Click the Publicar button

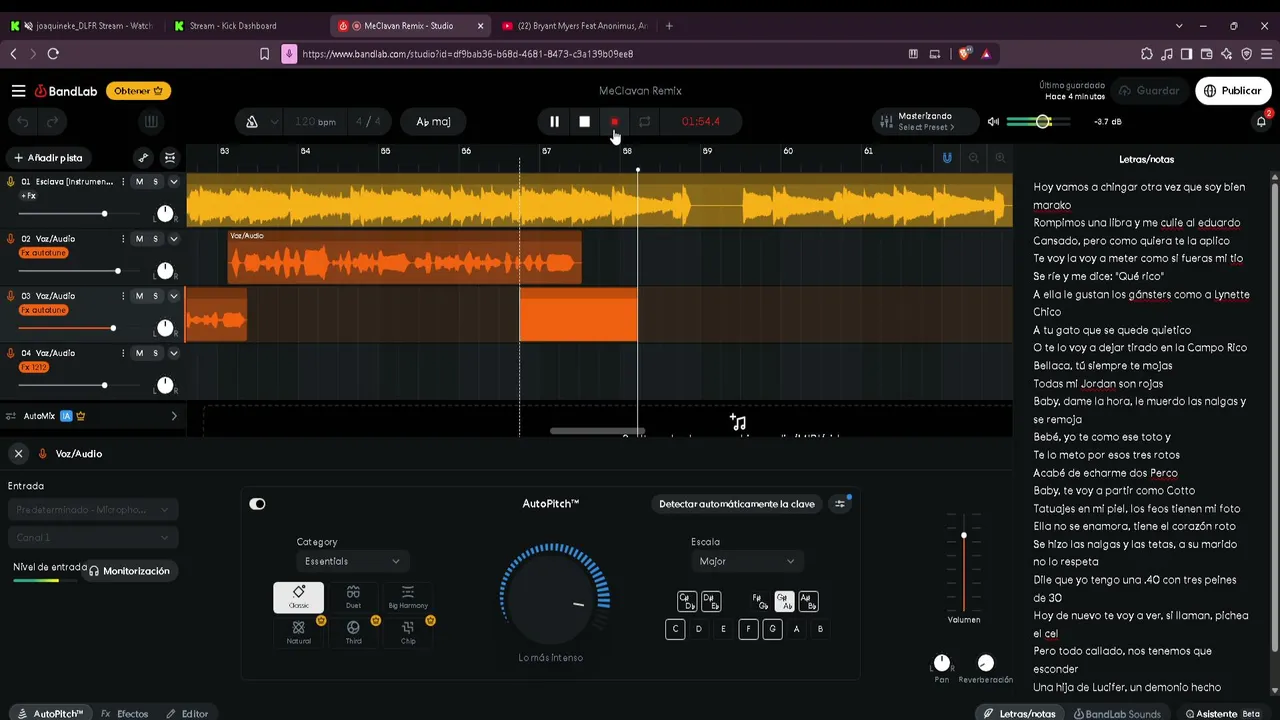[x=1233, y=91]
